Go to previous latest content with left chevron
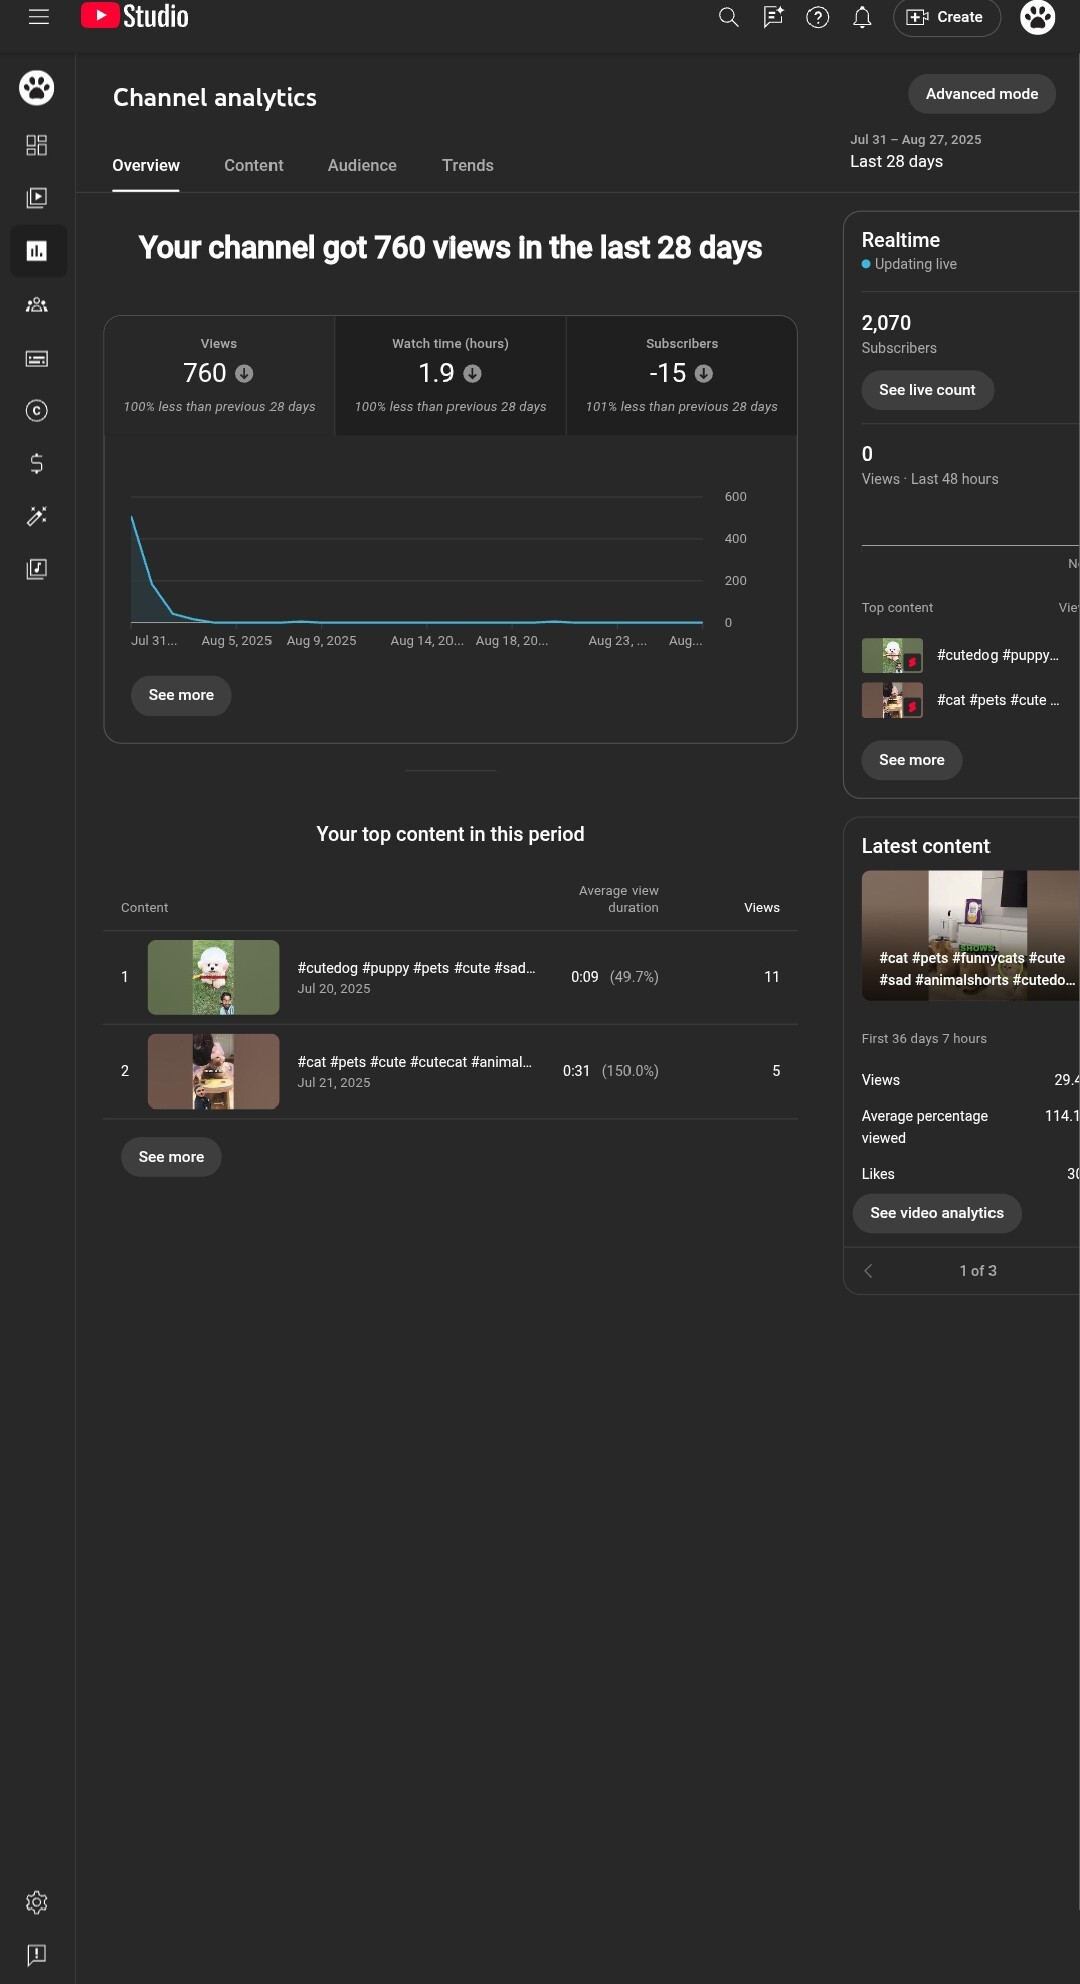Screen dimensions: 1080x1984 (868, 1271)
